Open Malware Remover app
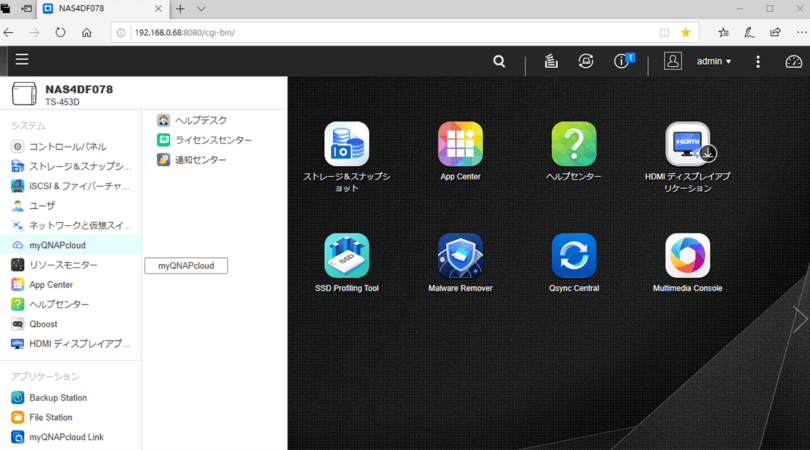The width and height of the screenshot is (810, 450). [x=460, y=256]
